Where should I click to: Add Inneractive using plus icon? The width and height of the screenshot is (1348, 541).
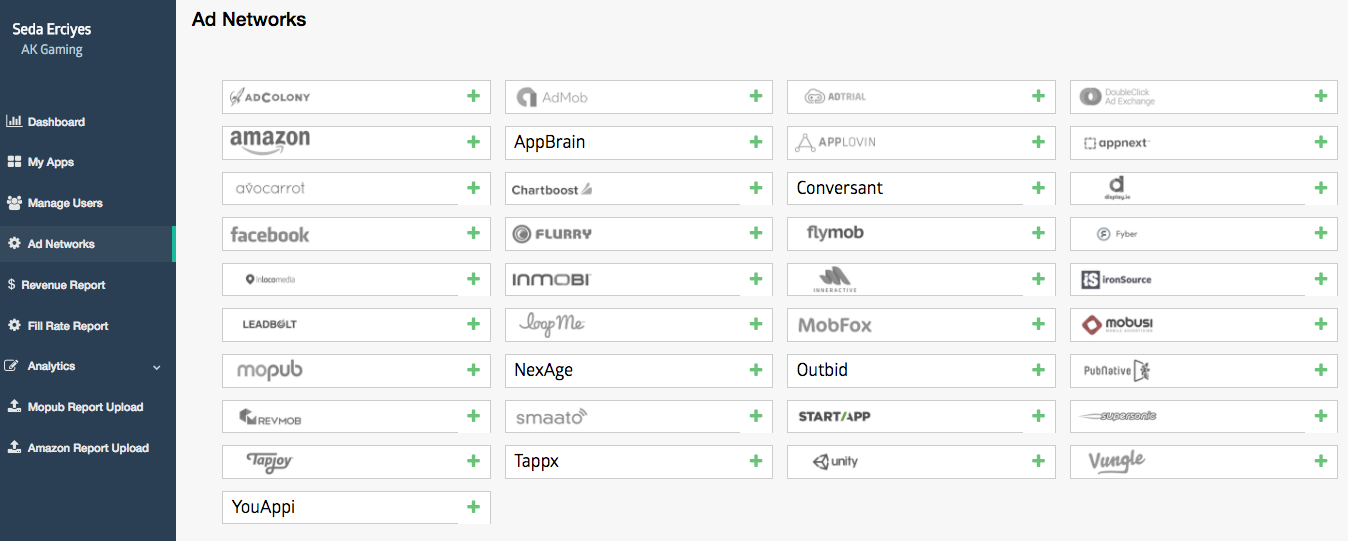[x=1038, y=279]
